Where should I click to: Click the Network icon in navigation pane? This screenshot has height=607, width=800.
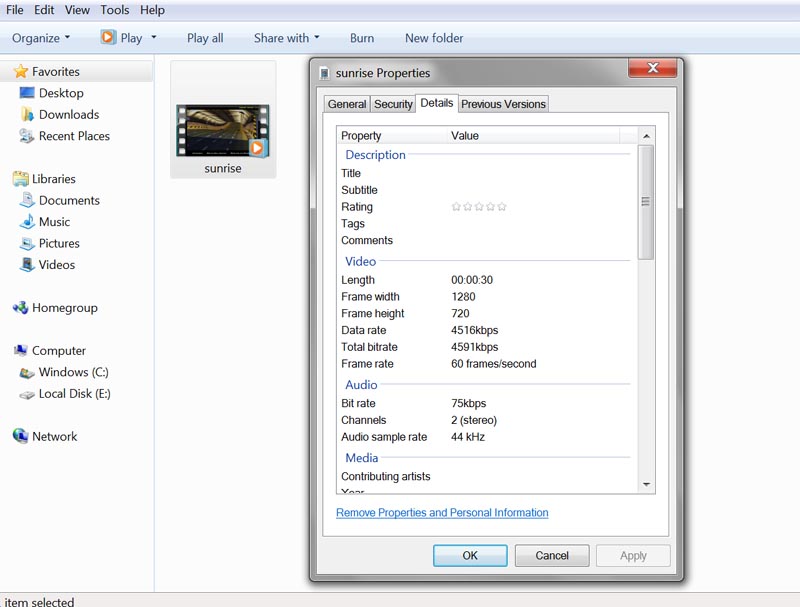click(x=20, y=437)
